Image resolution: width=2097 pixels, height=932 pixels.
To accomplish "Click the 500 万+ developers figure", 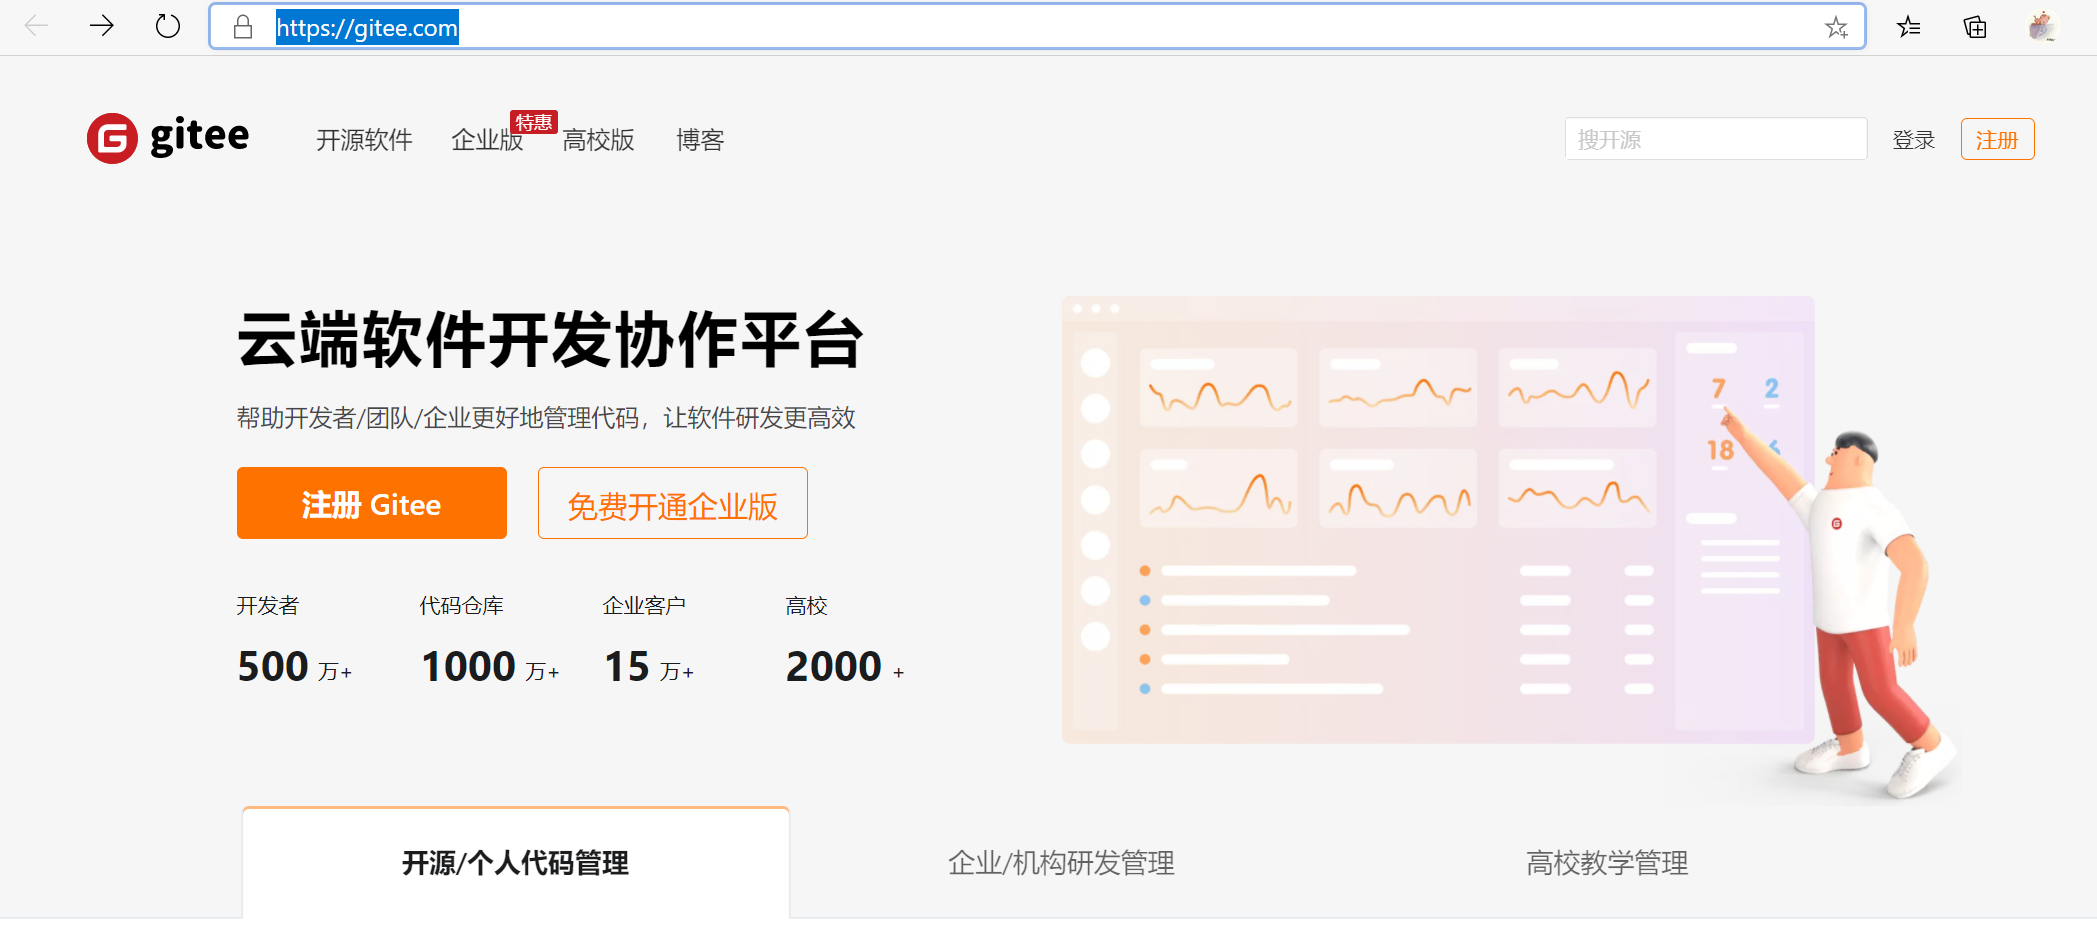I will [x=295, y=667].
